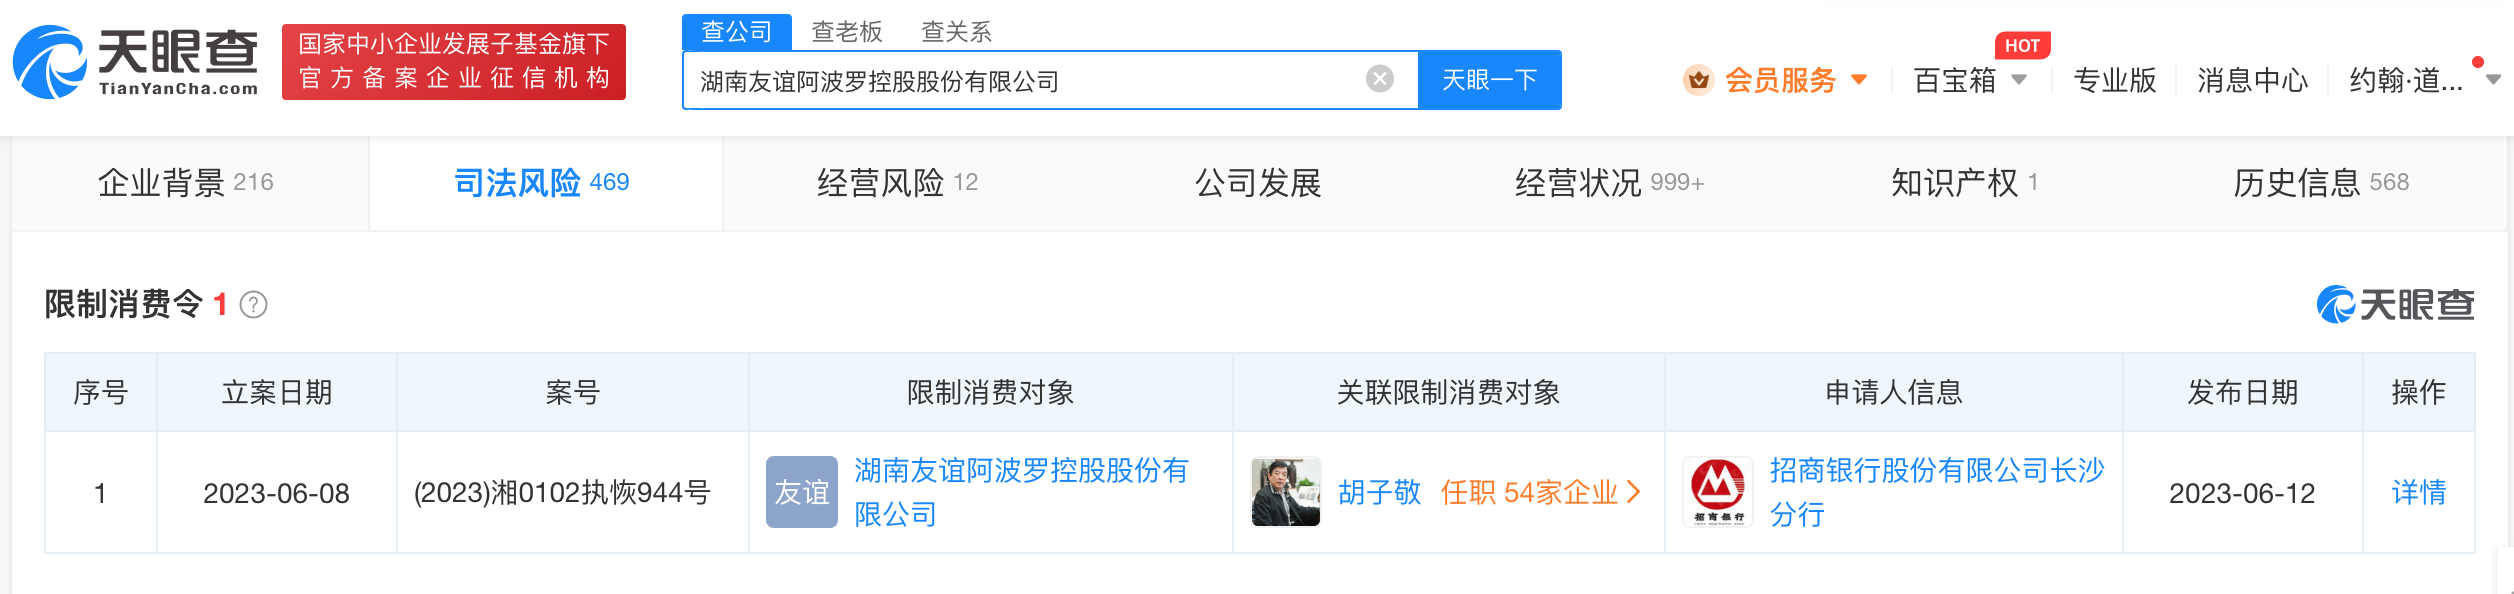Open 详情 for the consumption restriction
Viewport: 2514px width, 594px height.
[x=2418, y=492]
